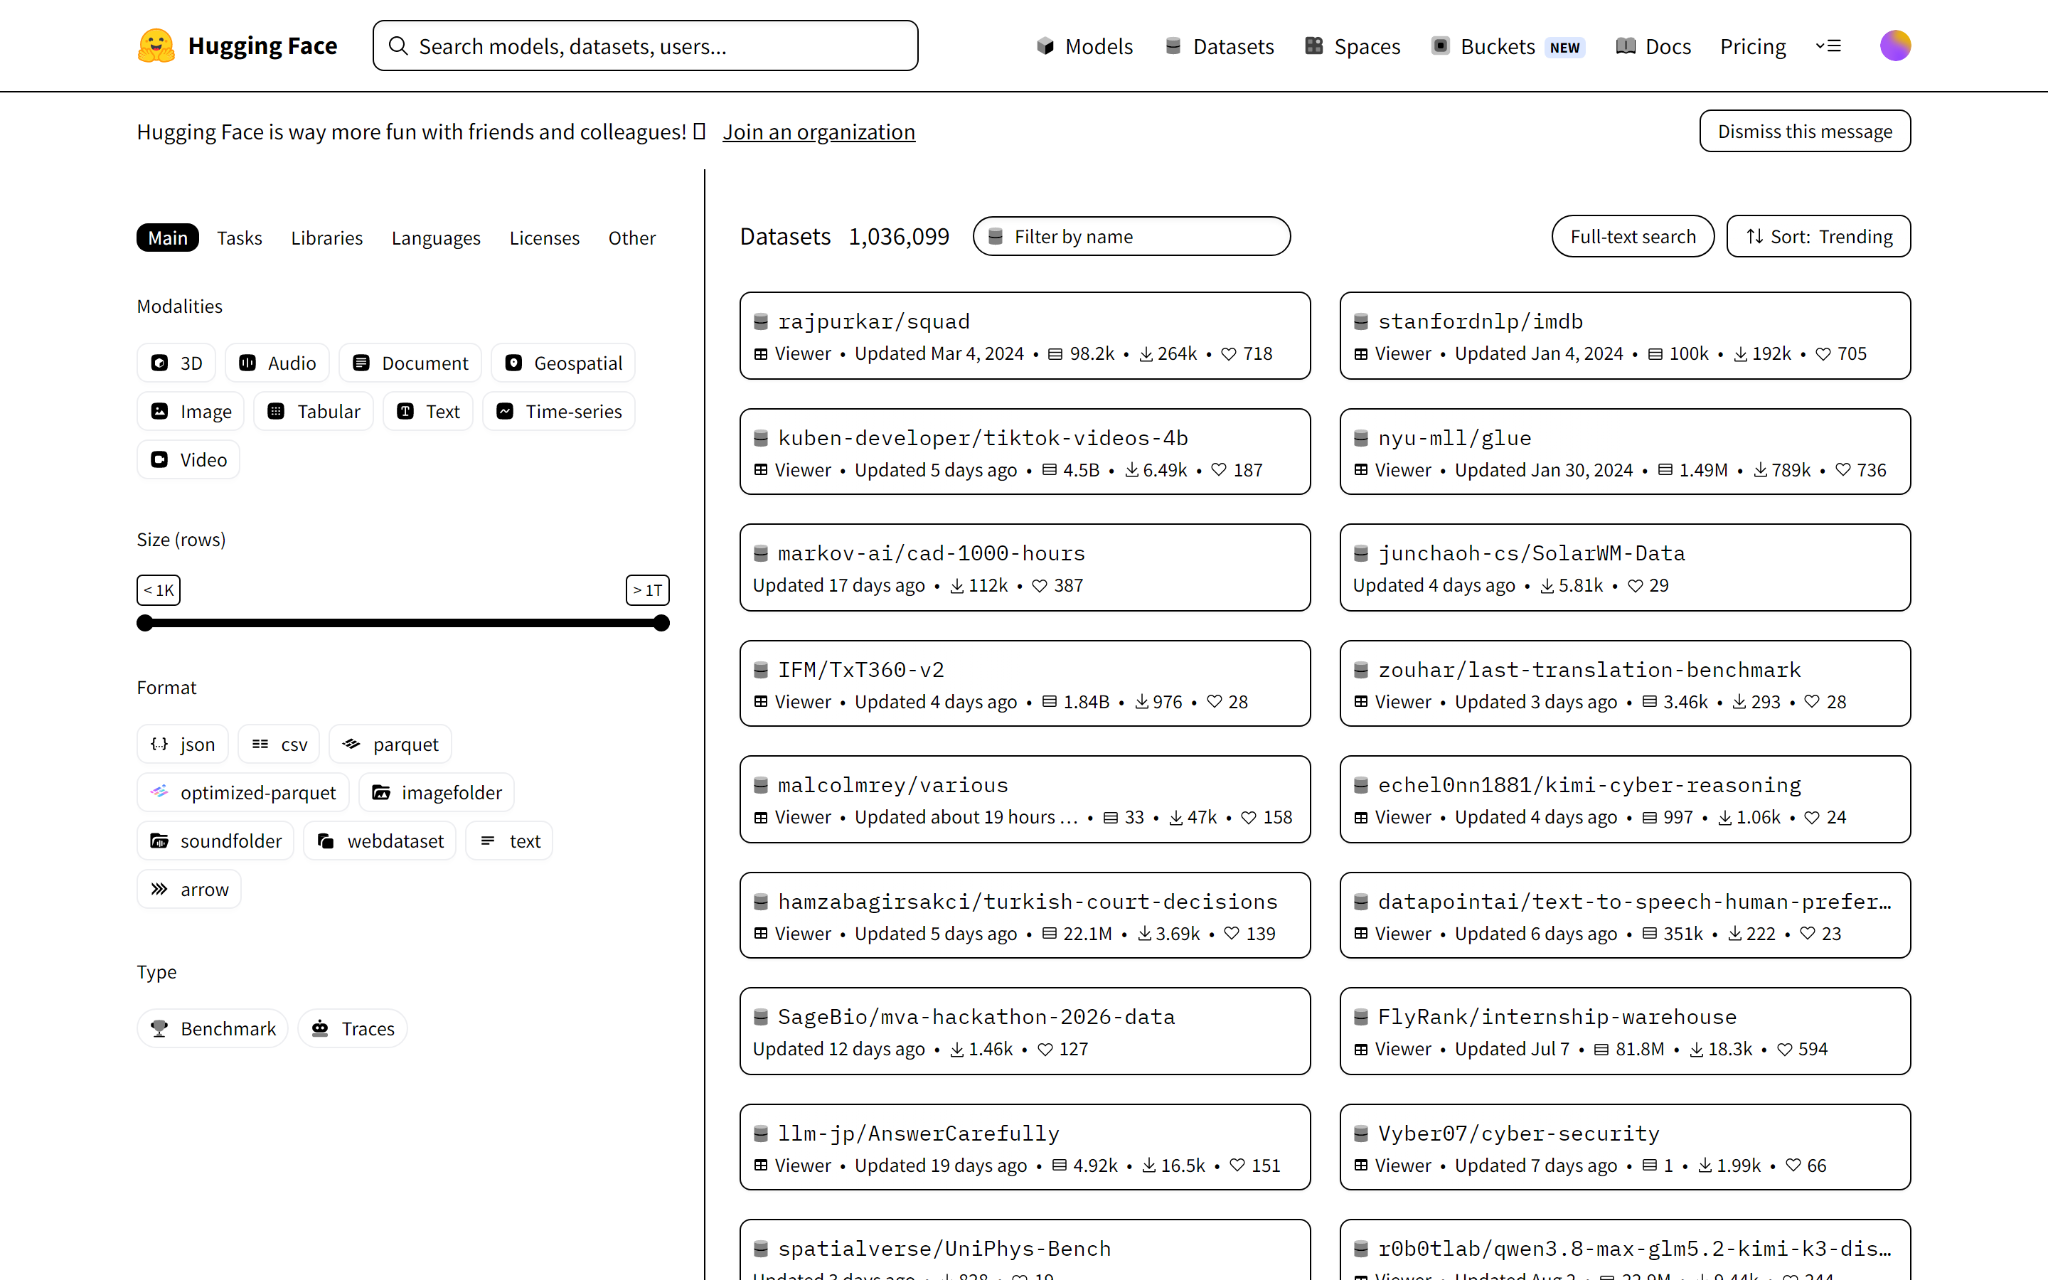Toggle the 3D modality filter
2048x1280 pixels.
pyautogui.click(x=177, y=363)
